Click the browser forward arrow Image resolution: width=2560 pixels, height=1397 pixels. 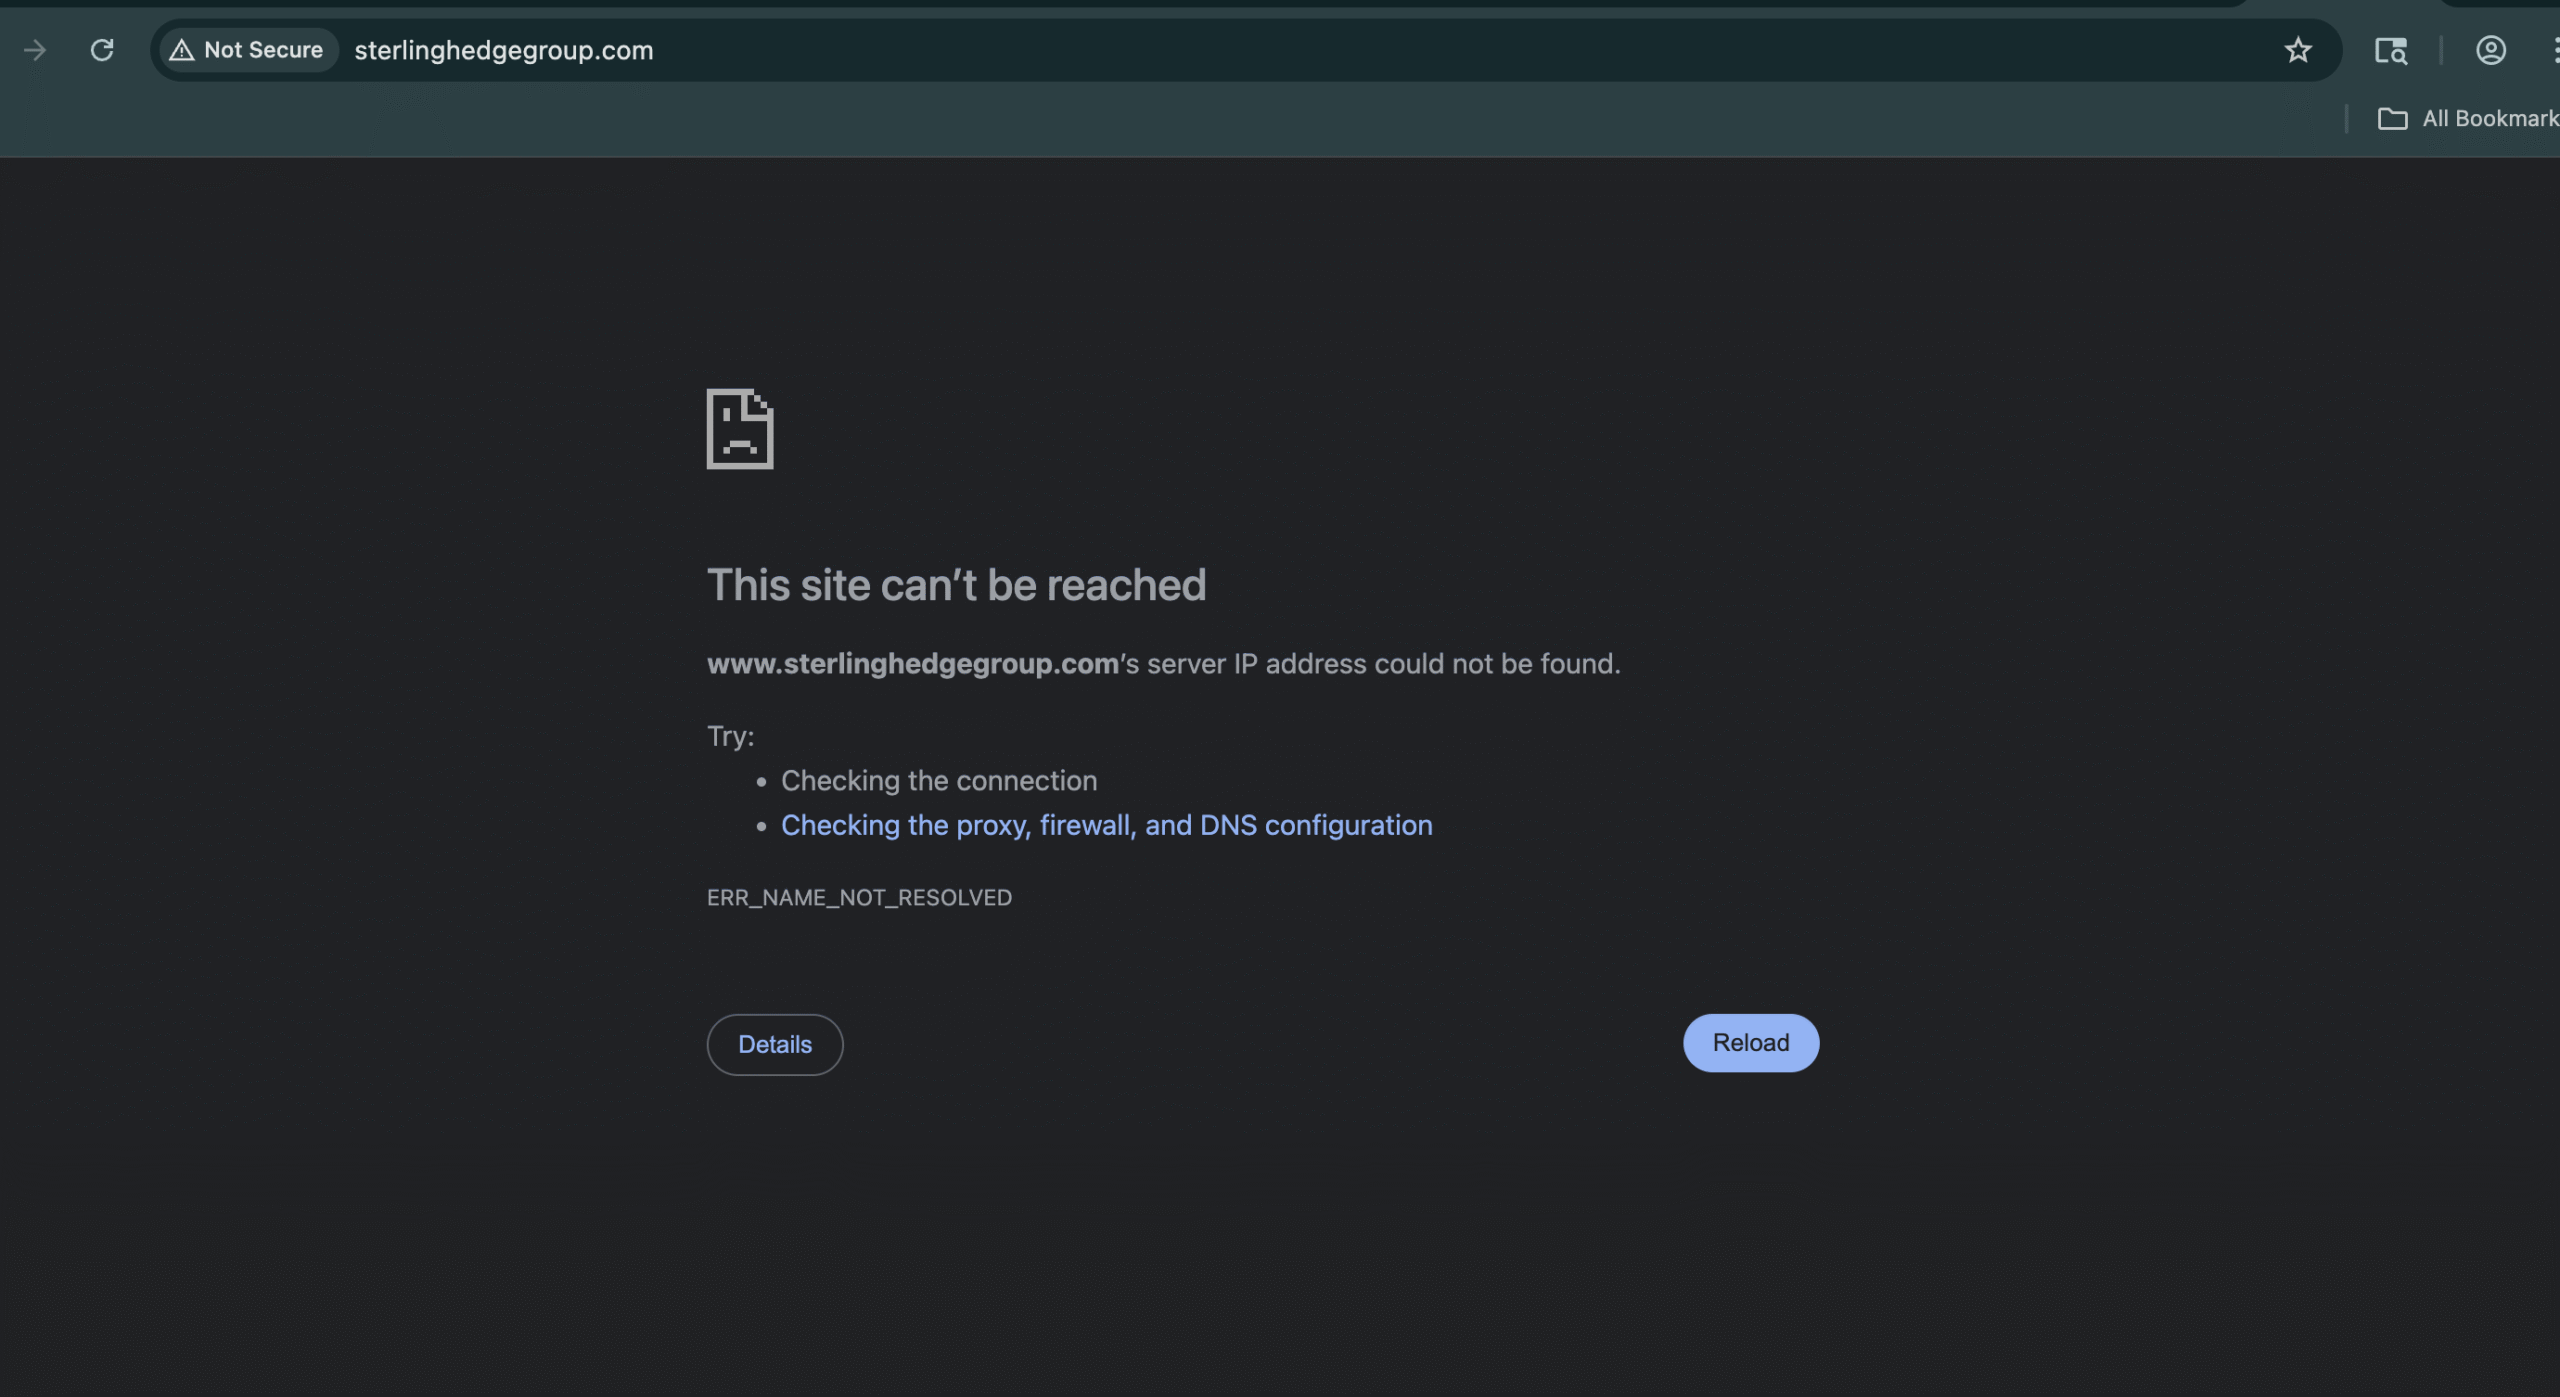[x=35, y=50]
